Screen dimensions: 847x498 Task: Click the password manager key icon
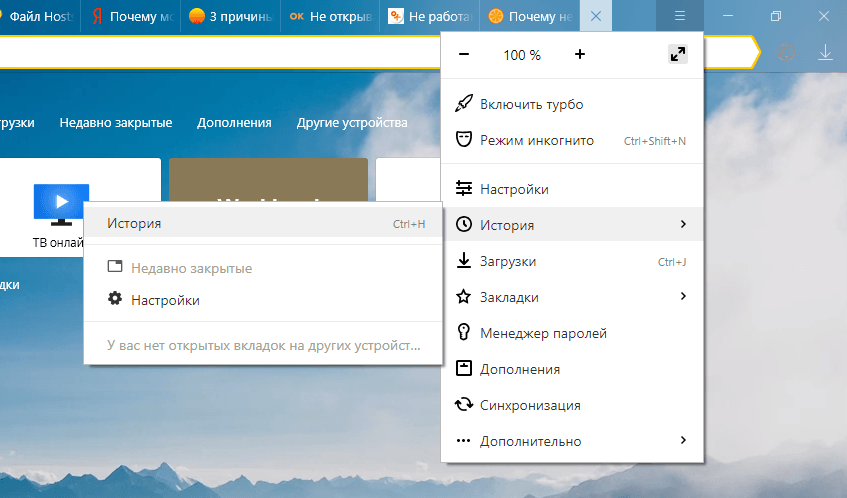(463, 333)
